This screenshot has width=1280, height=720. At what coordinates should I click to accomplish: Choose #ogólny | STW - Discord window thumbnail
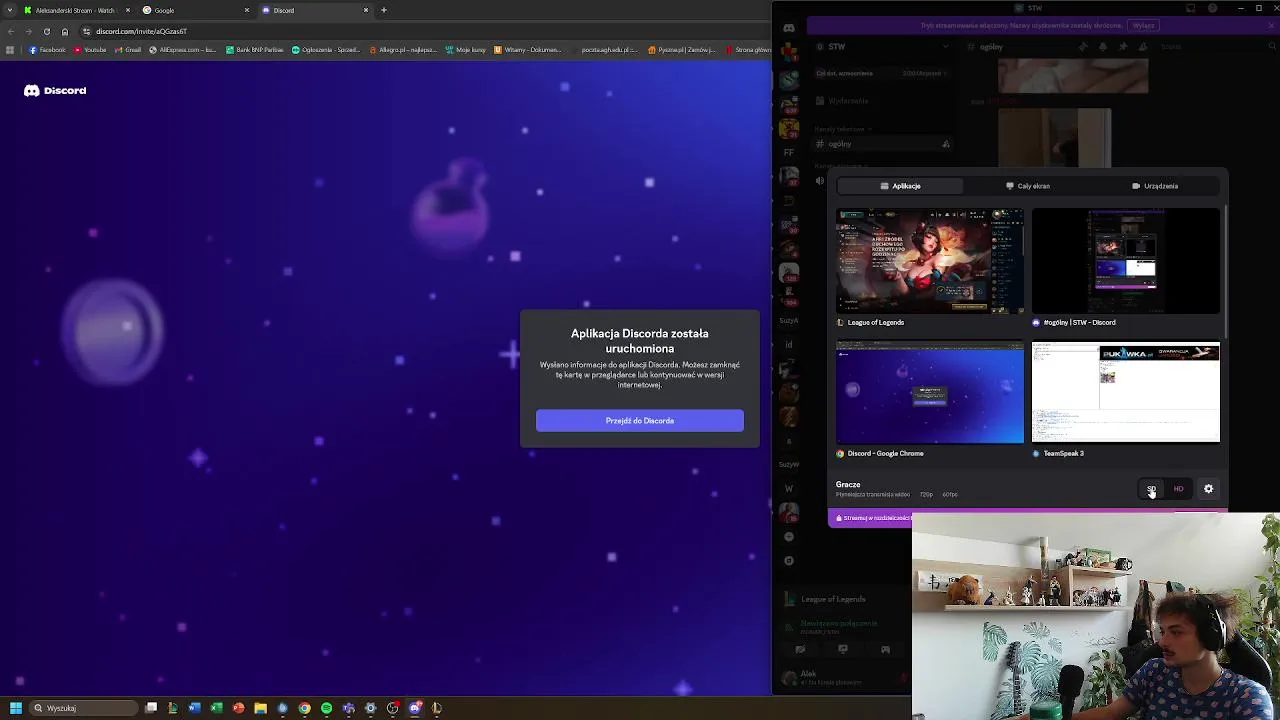(x=1126, y=261)
